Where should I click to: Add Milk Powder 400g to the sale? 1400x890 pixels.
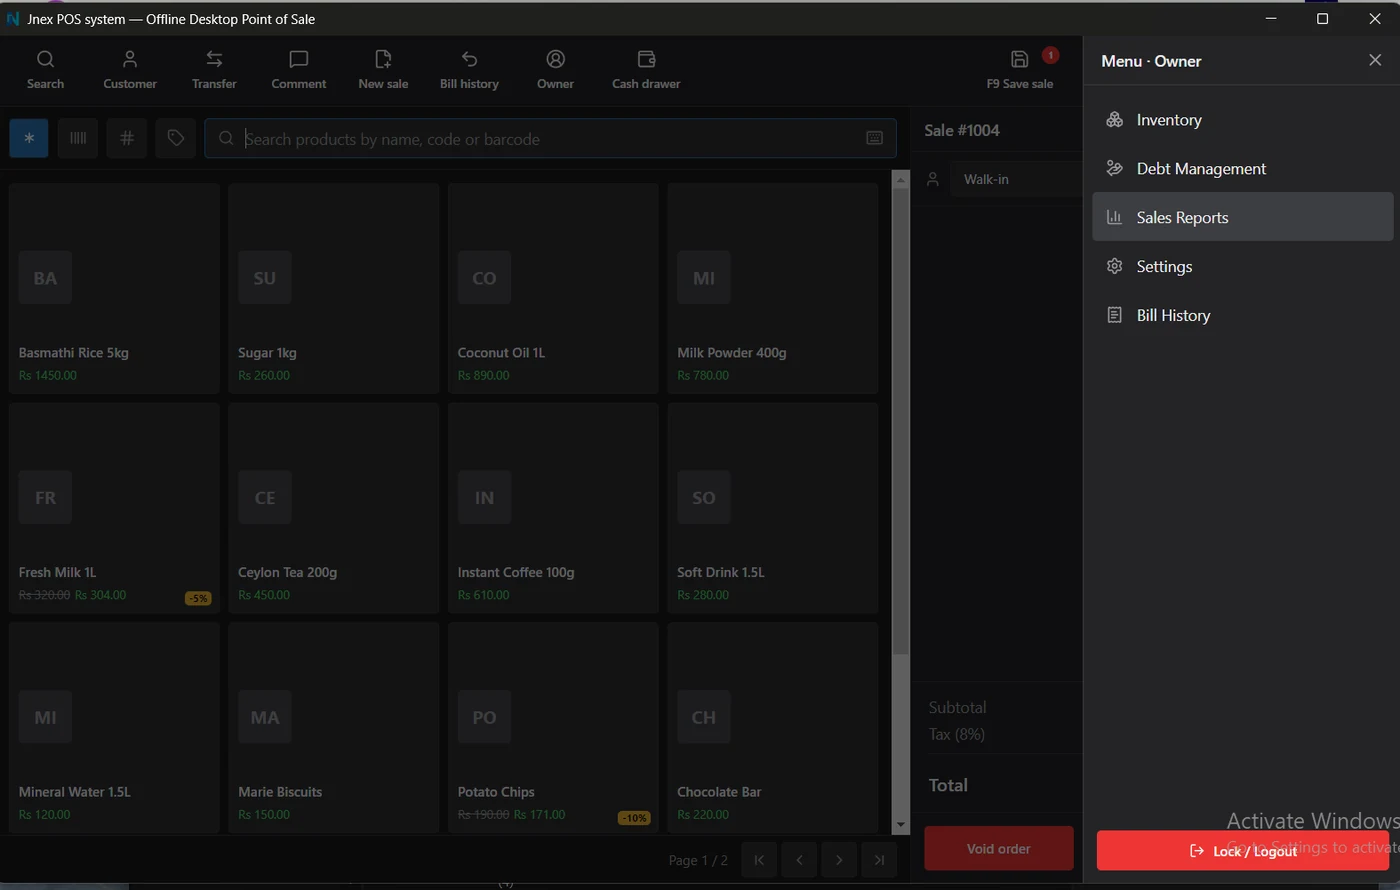[x=773, y=288]
